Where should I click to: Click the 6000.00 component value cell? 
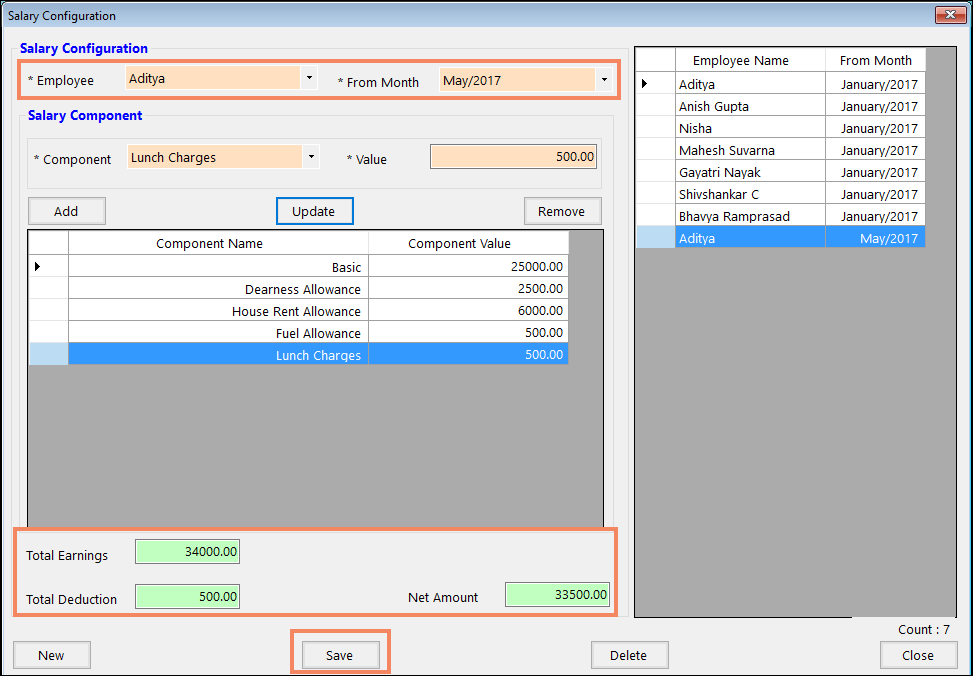pos(468,310)
